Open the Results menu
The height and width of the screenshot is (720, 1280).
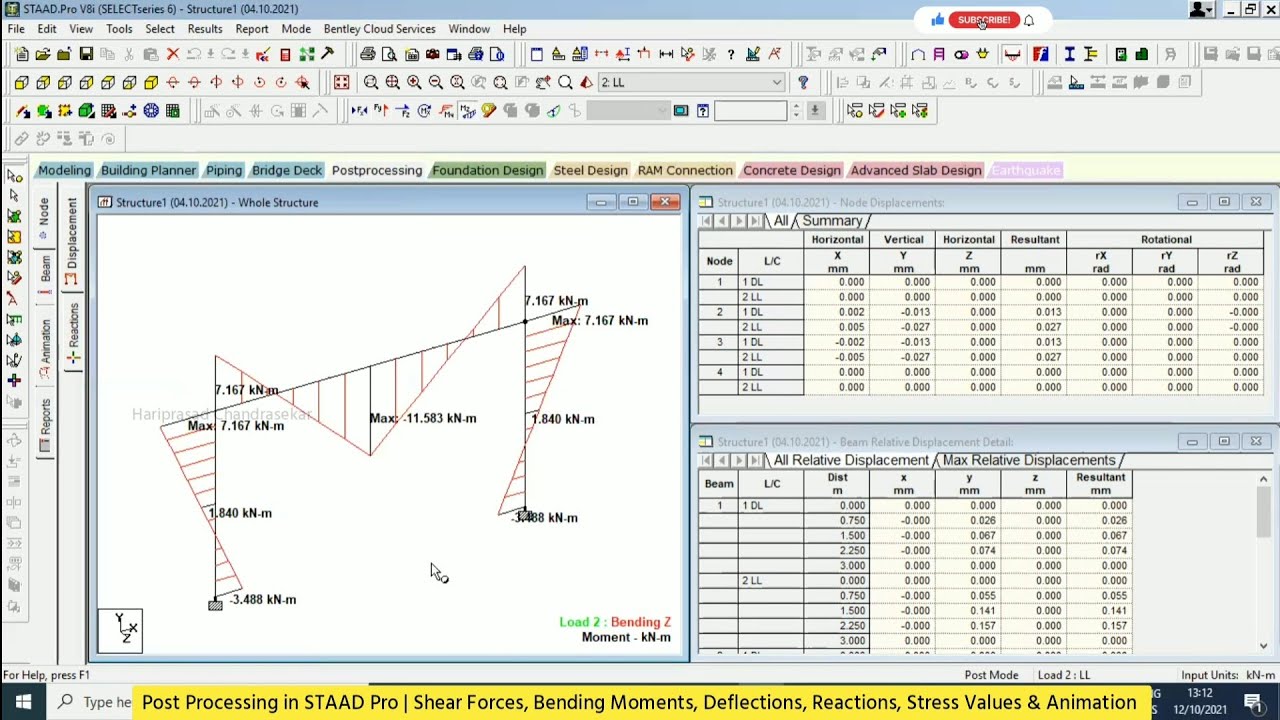point(205,29)
